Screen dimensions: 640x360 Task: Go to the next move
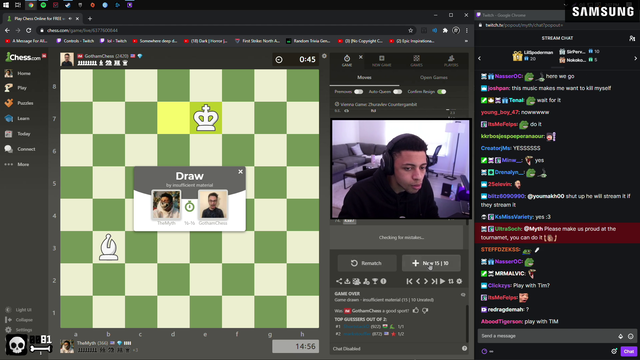pyautogui.click(x=426, y=281)
